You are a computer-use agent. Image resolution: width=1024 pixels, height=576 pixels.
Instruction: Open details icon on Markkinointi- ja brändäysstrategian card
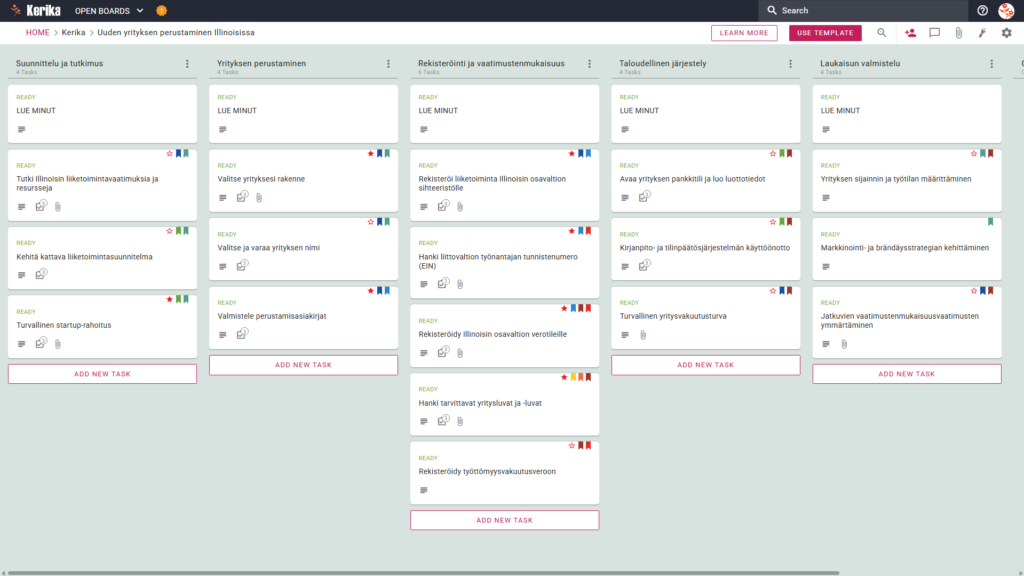(x=826, y=266)
